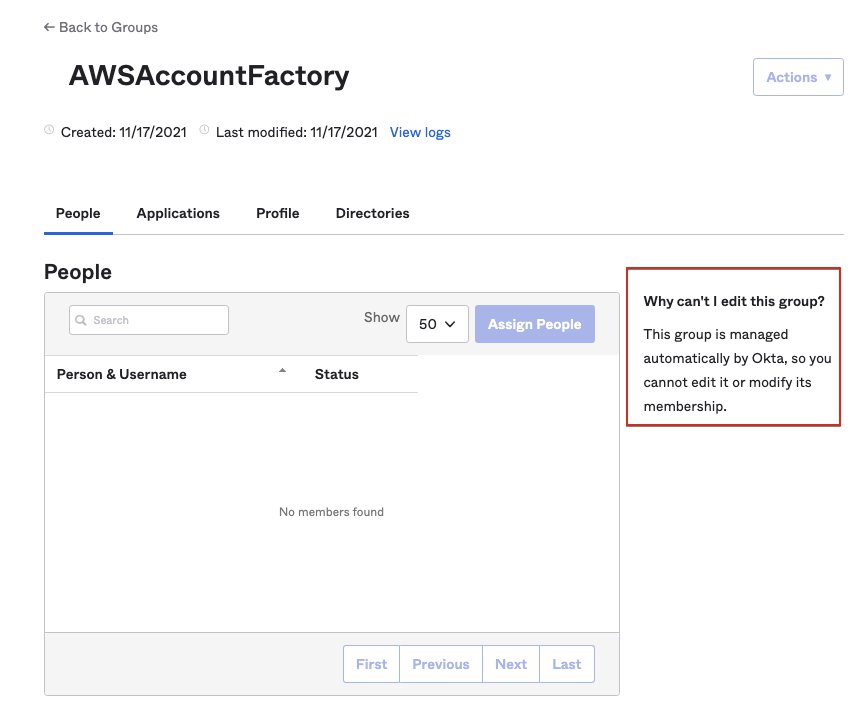
Task: Click the clock icon beside Last modified
Action: (x=204, y=130)
